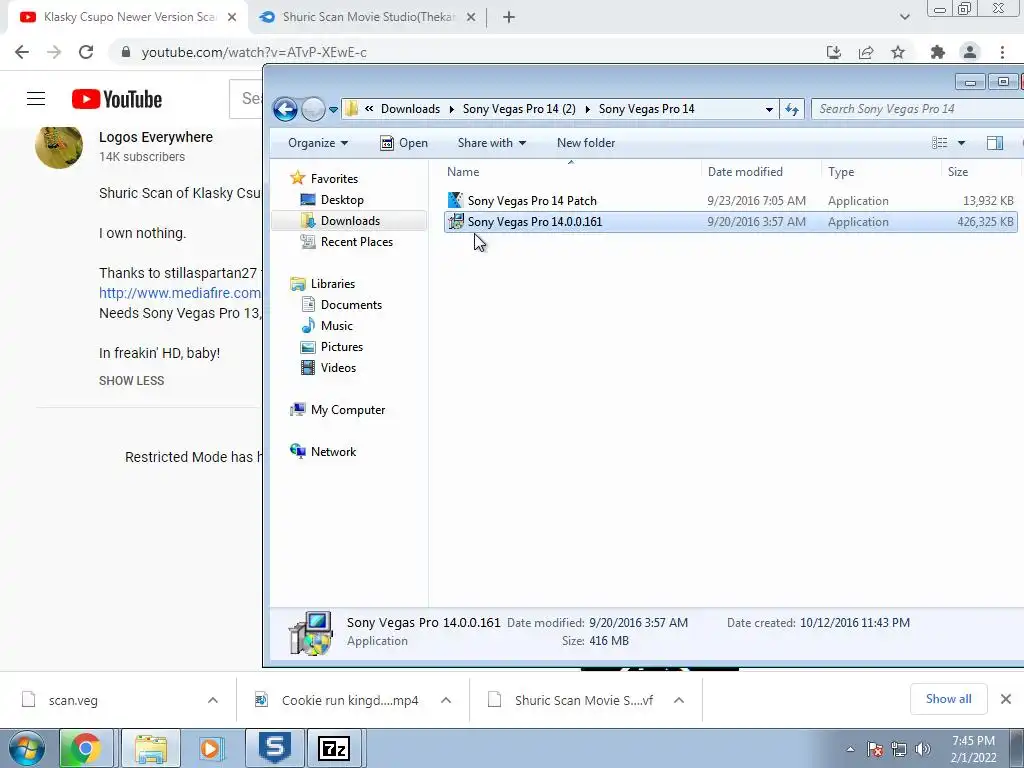Open the Organize menu
Screen dimensions: 1024x768
318,143
